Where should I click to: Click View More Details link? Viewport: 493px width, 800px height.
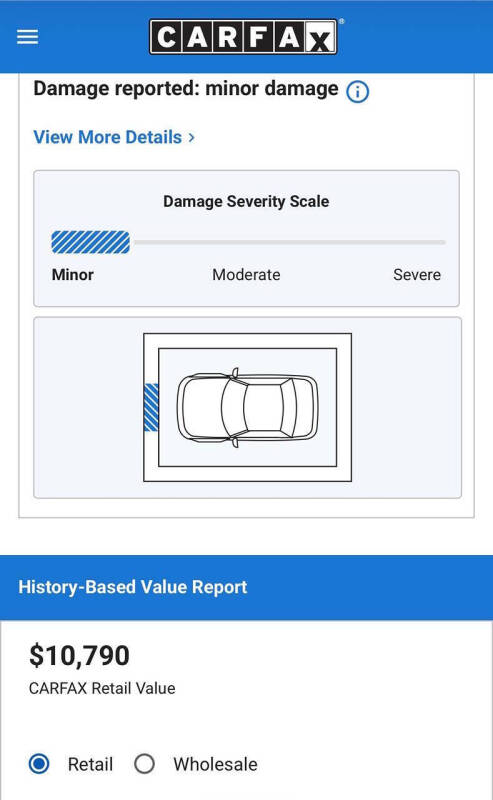108,137
